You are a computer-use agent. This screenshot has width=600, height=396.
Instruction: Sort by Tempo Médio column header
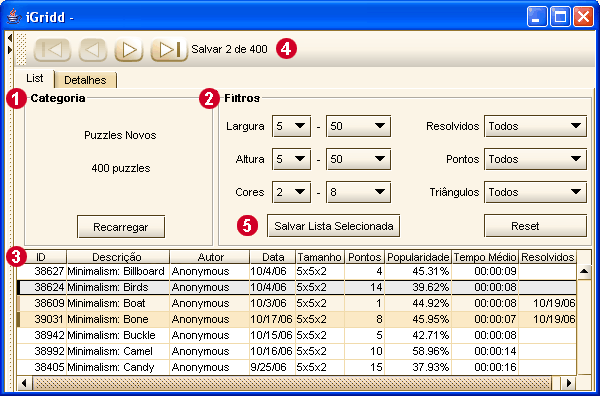[485, 257]
